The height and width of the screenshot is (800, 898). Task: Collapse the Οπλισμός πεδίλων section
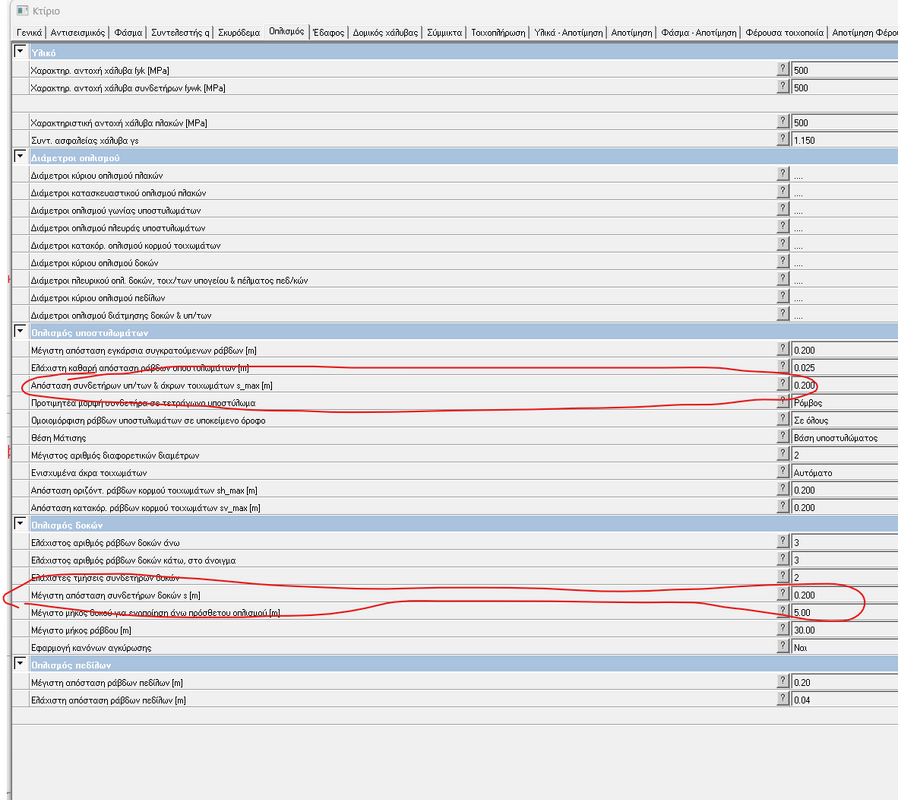[x=20, y=664]
